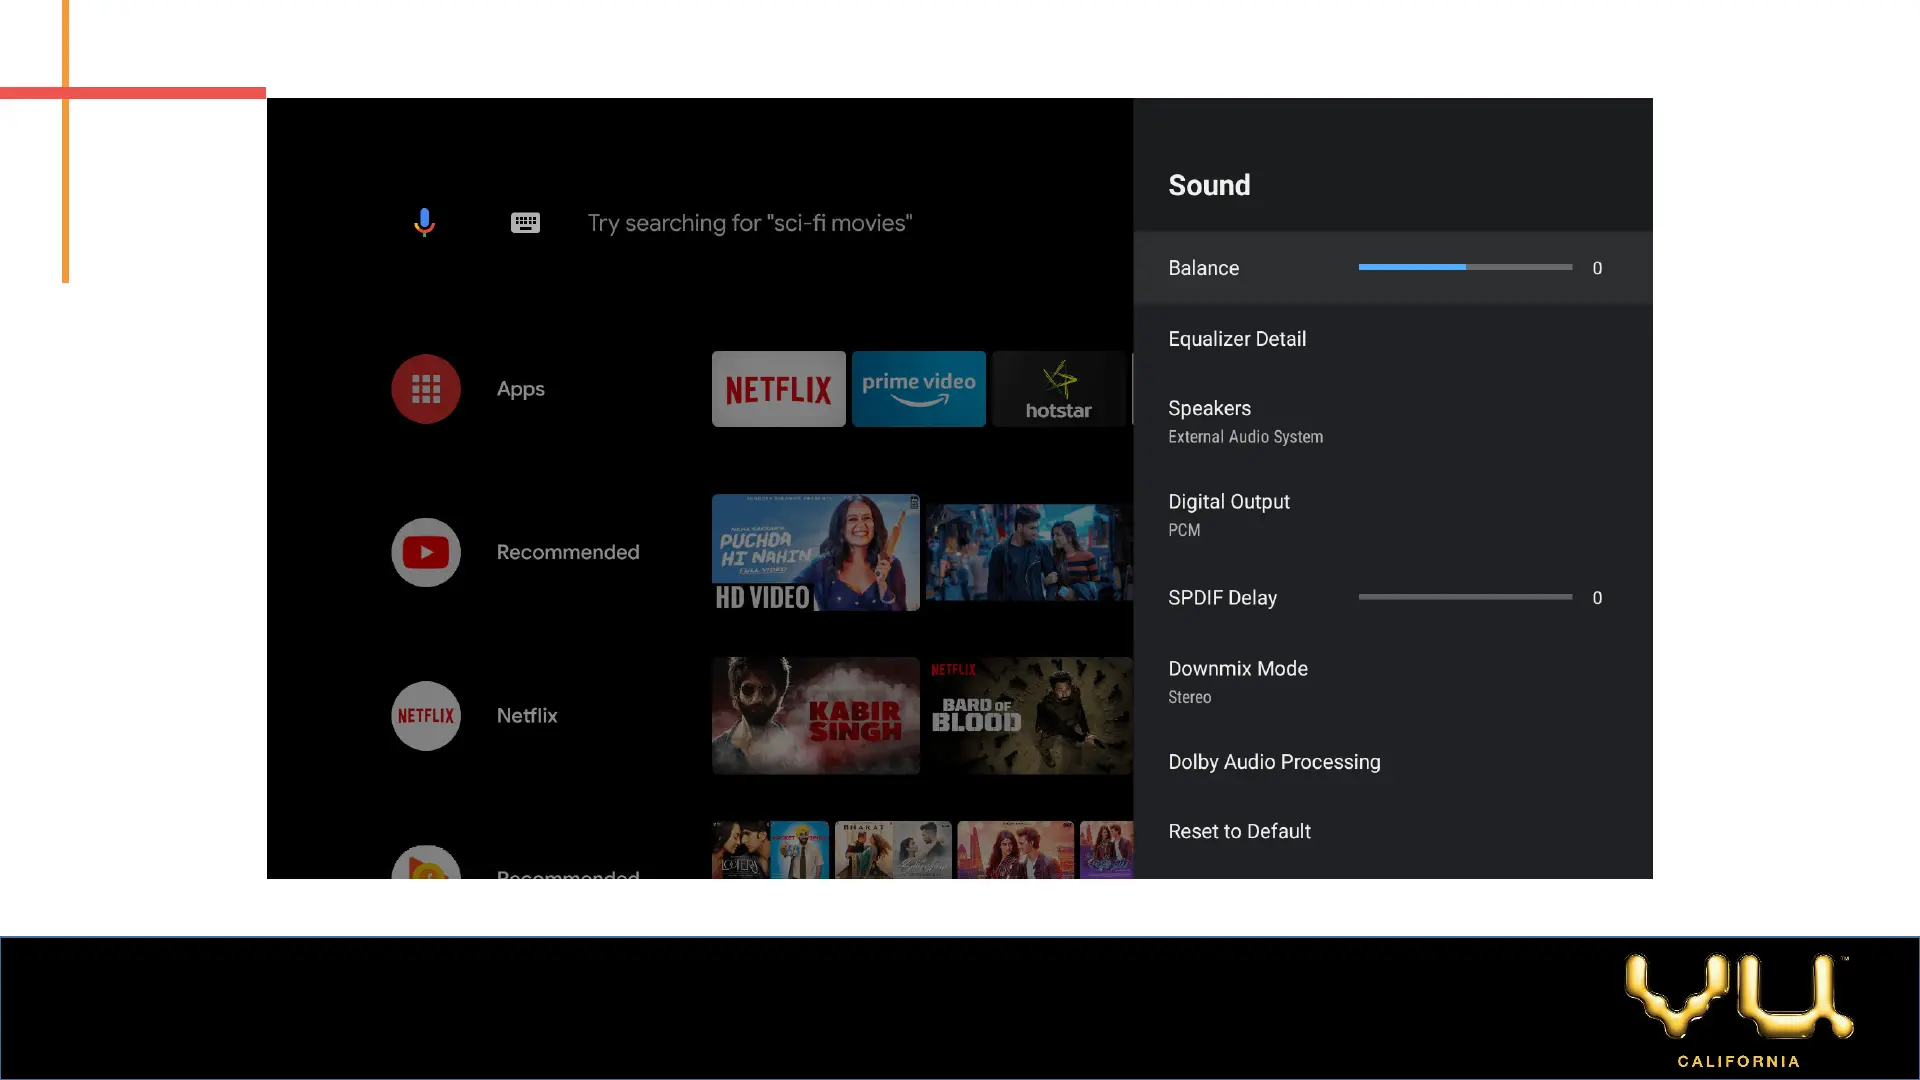Launch the Netflix app tile
The height and width of the screenshot is (1080, 1920).
coord(778,389)
